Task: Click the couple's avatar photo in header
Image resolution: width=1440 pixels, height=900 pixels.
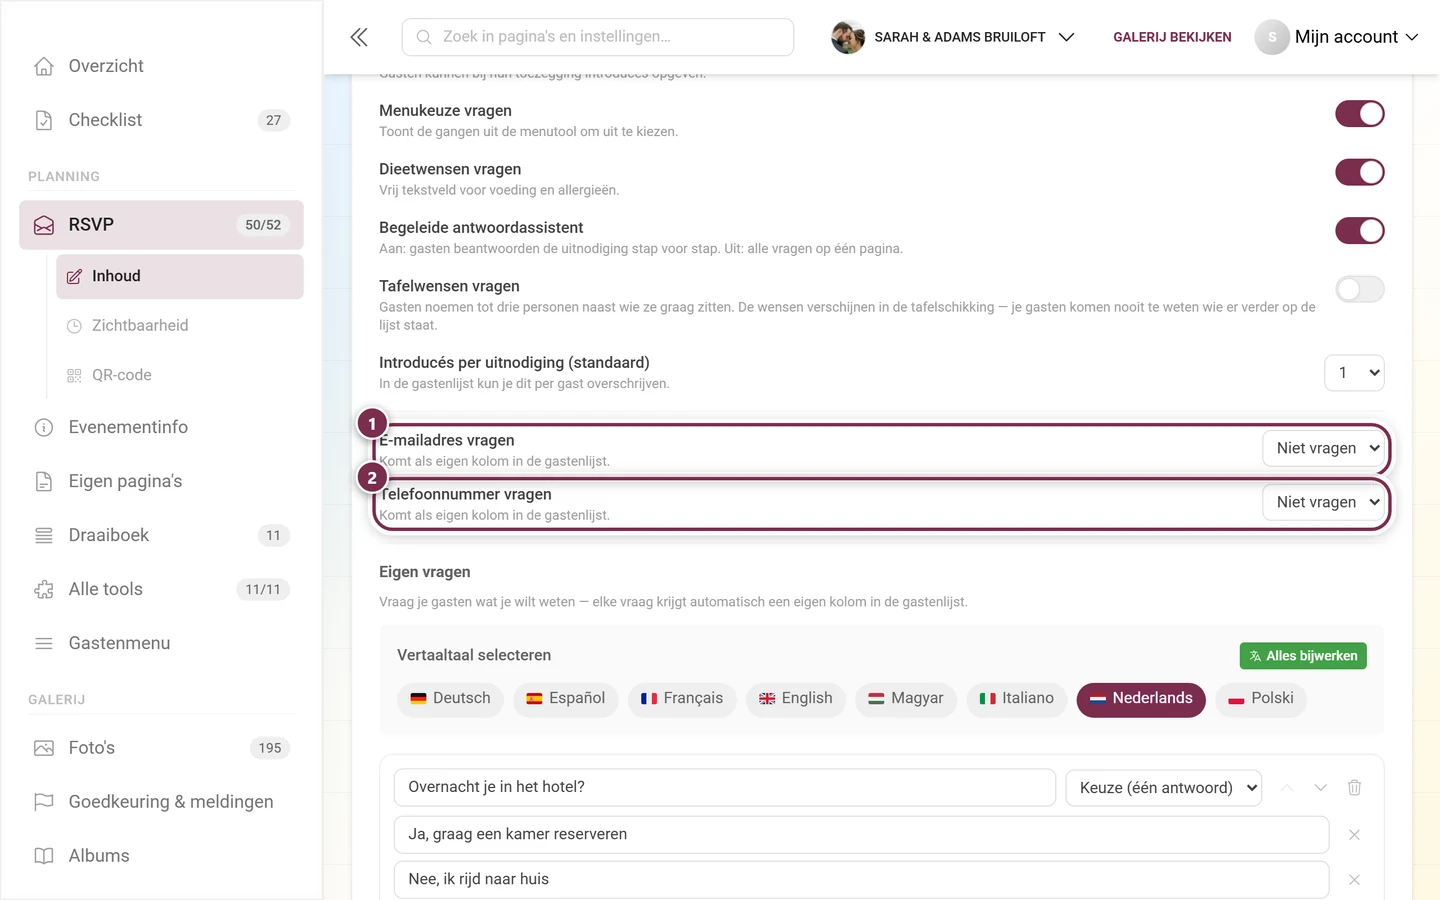Action: pyautogui.click(x=848, y=37)
